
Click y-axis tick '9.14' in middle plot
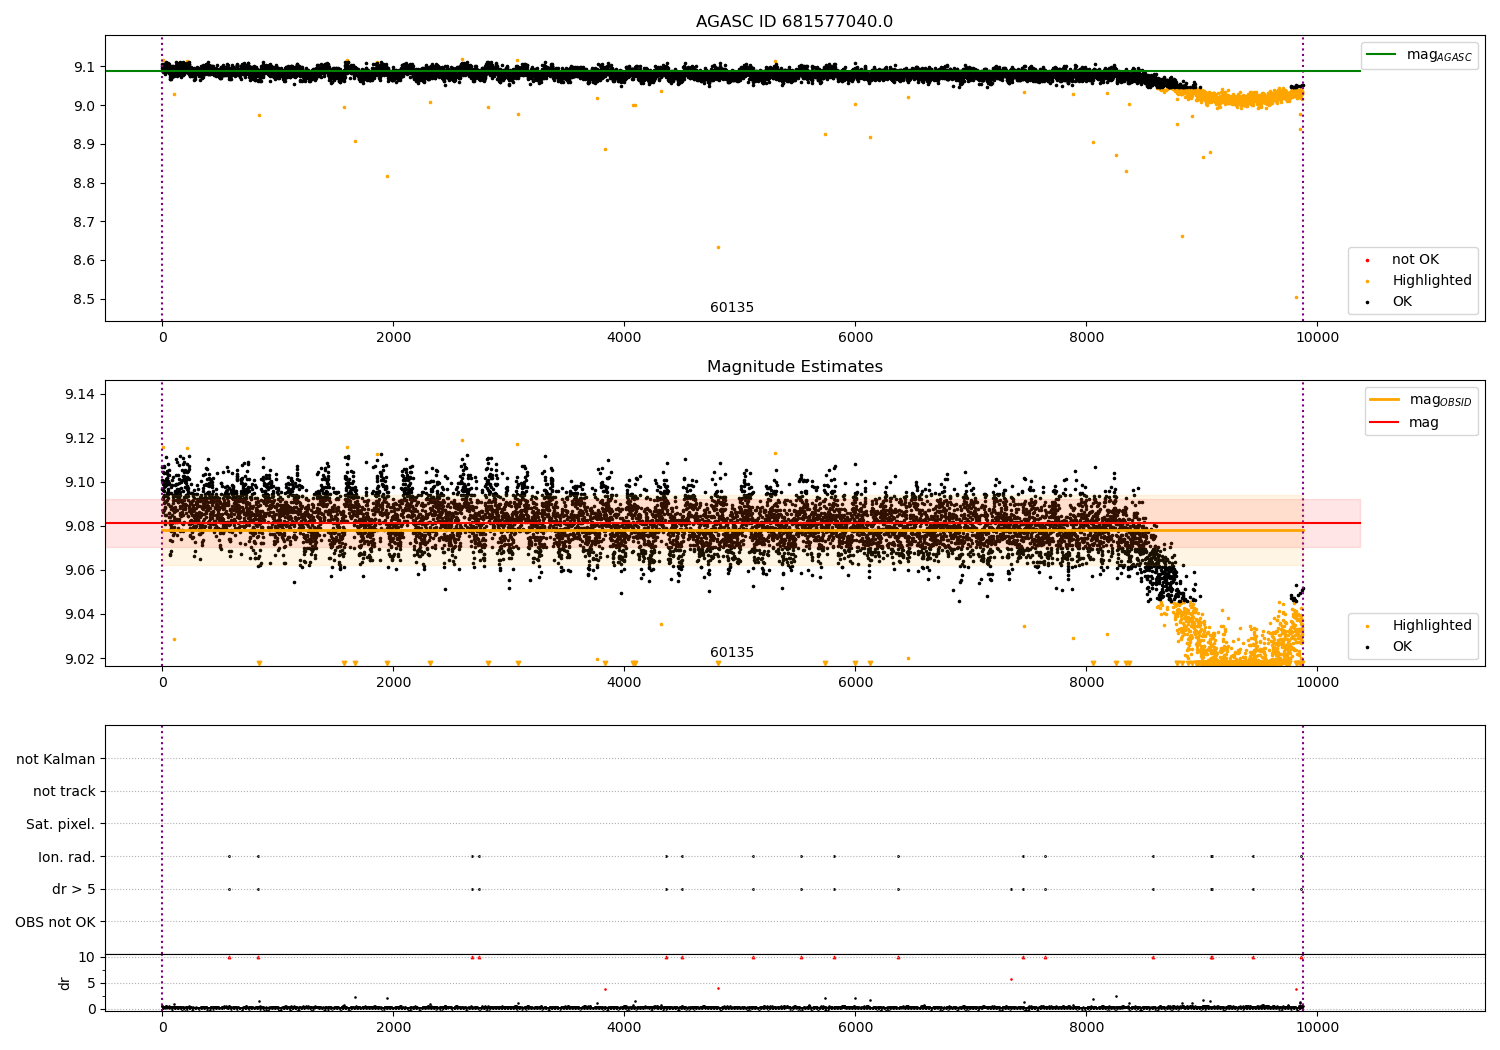(80, 395)
